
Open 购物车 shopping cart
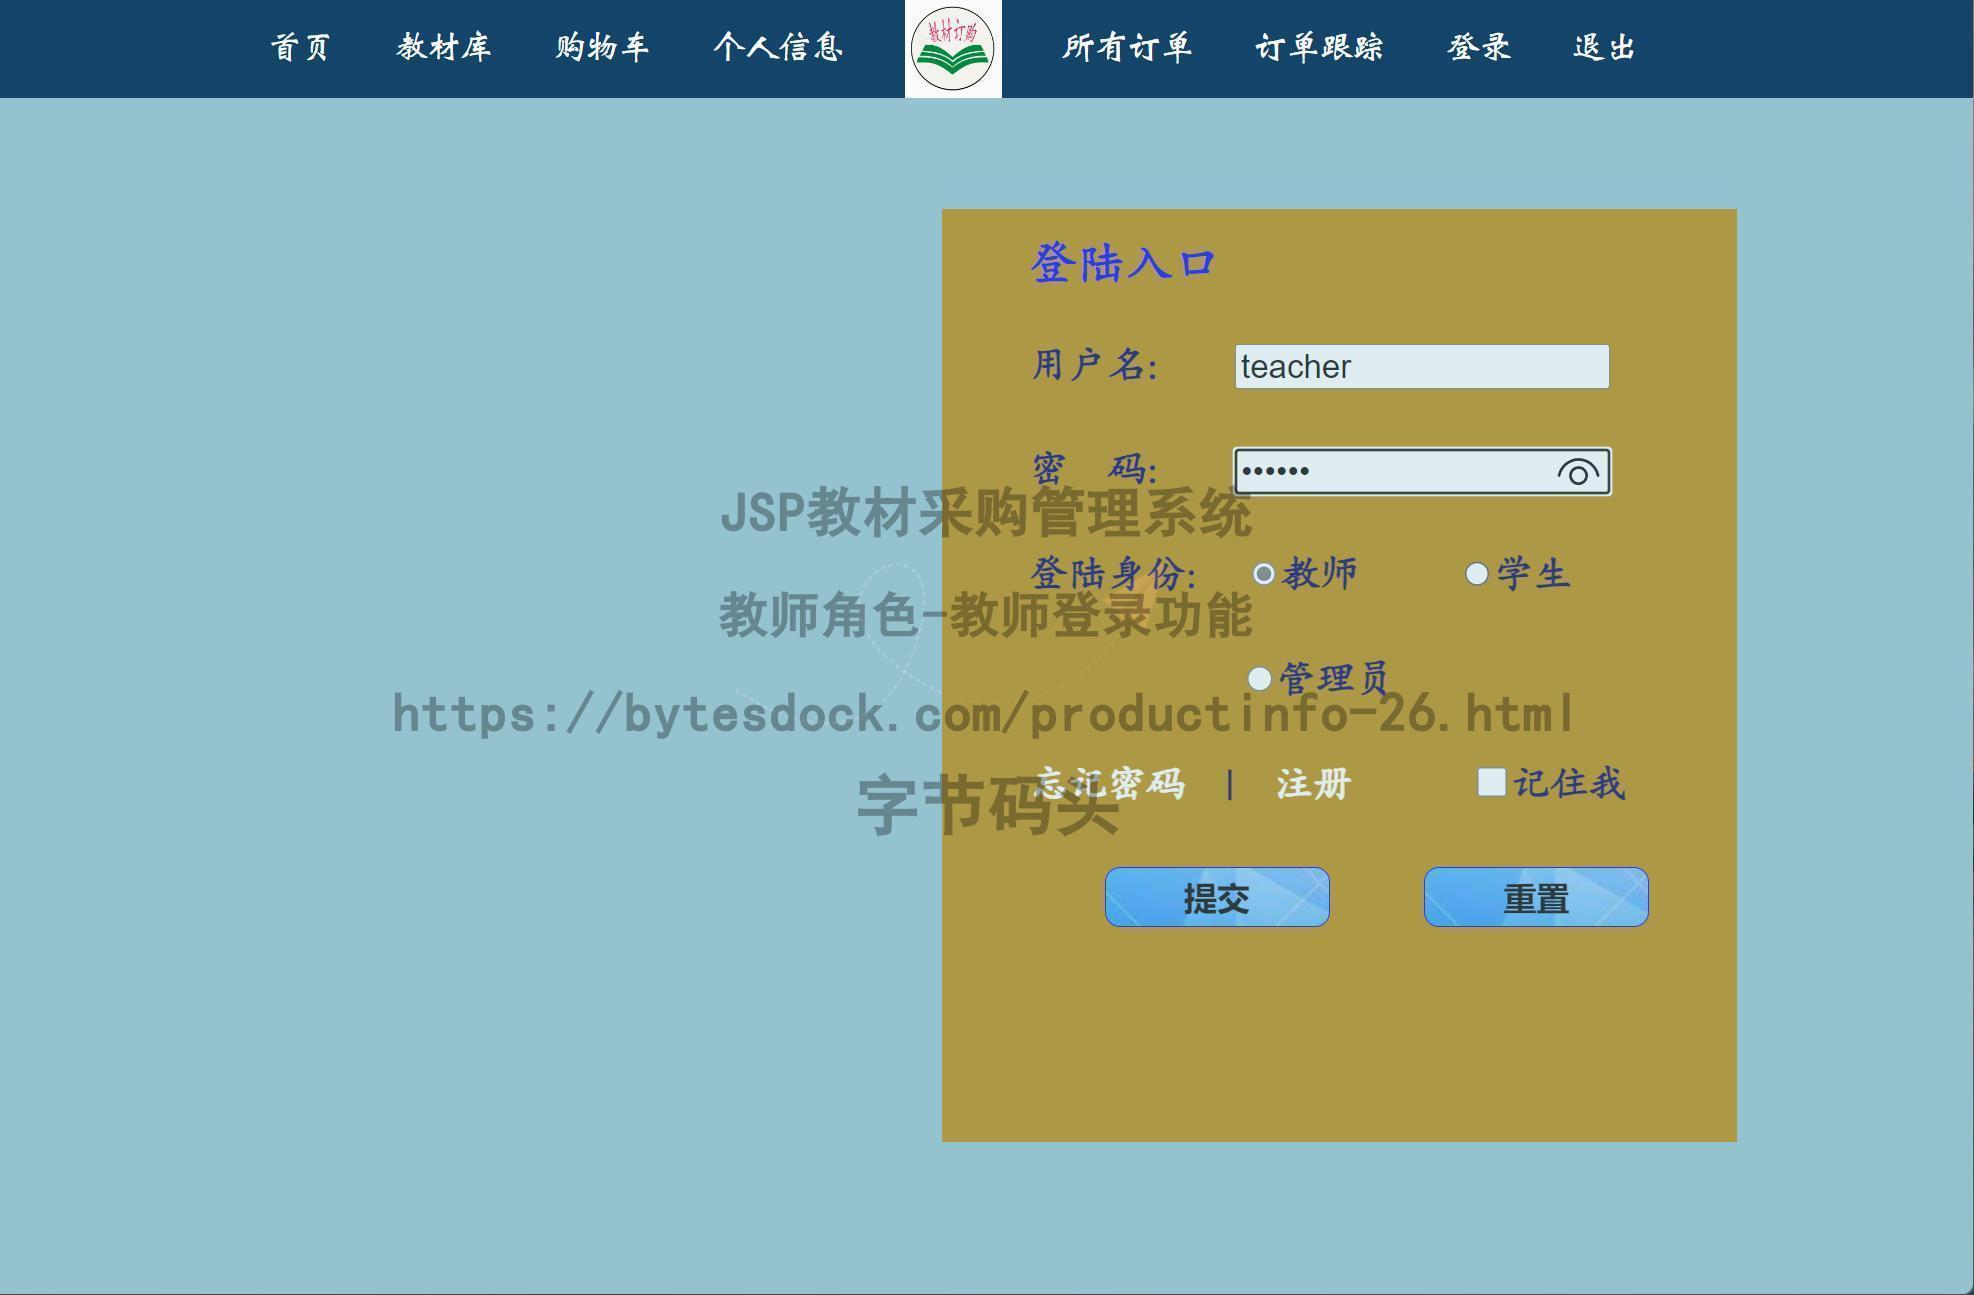601,46
